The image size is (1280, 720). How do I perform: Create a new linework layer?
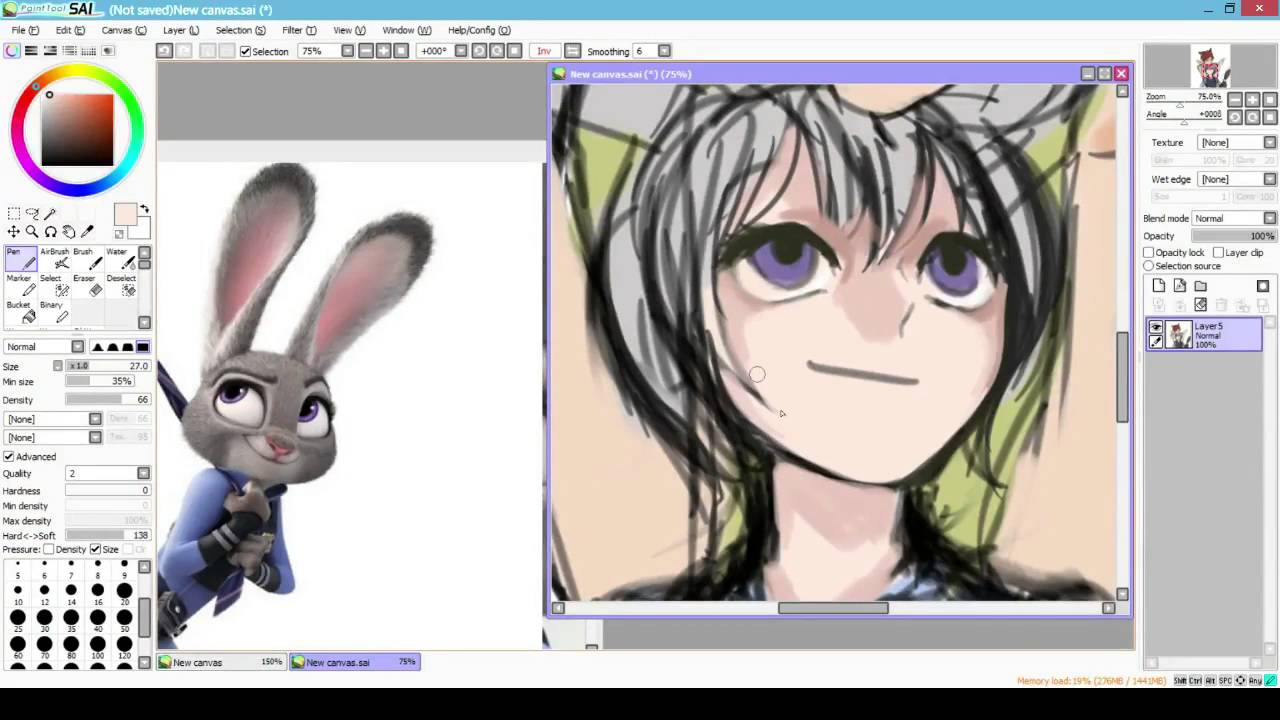pyautogui.click(x=1179, y=286)
